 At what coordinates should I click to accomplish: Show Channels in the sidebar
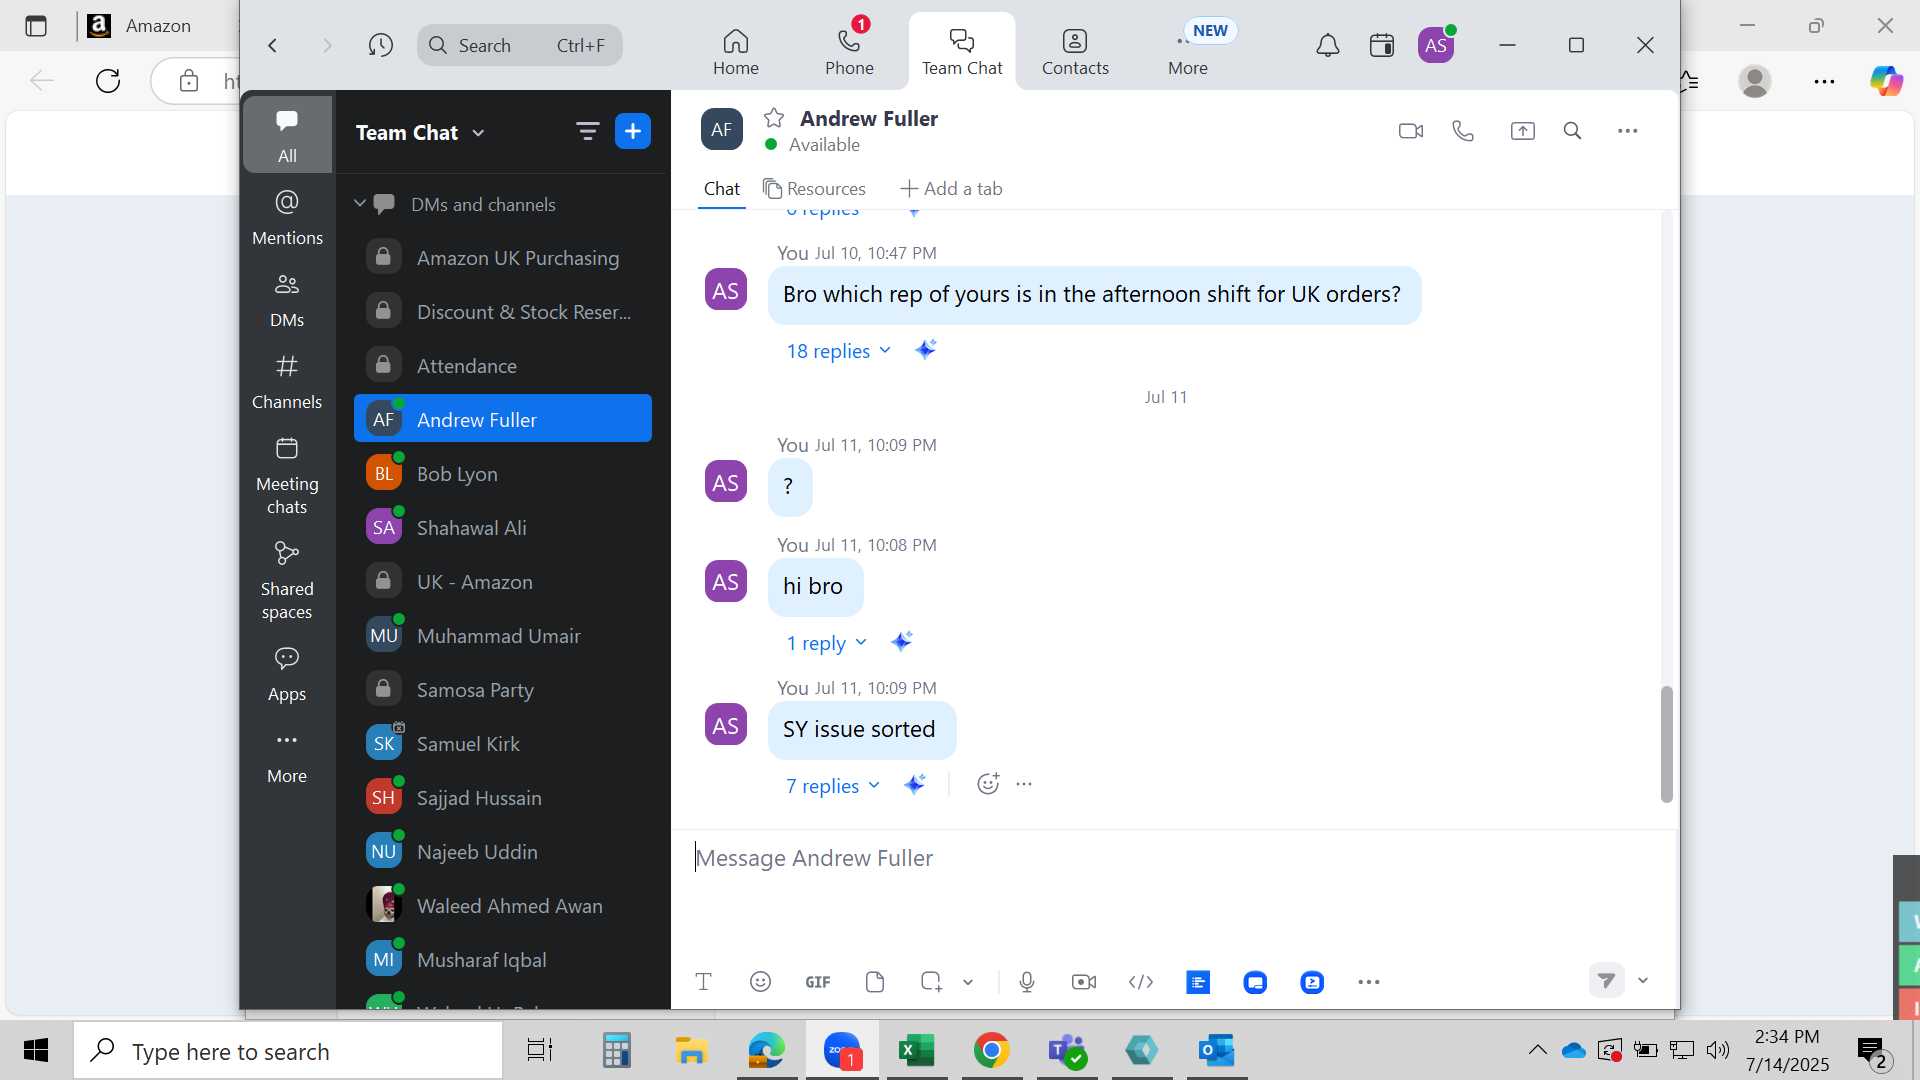pyautogui.click(x=287, y=382)
